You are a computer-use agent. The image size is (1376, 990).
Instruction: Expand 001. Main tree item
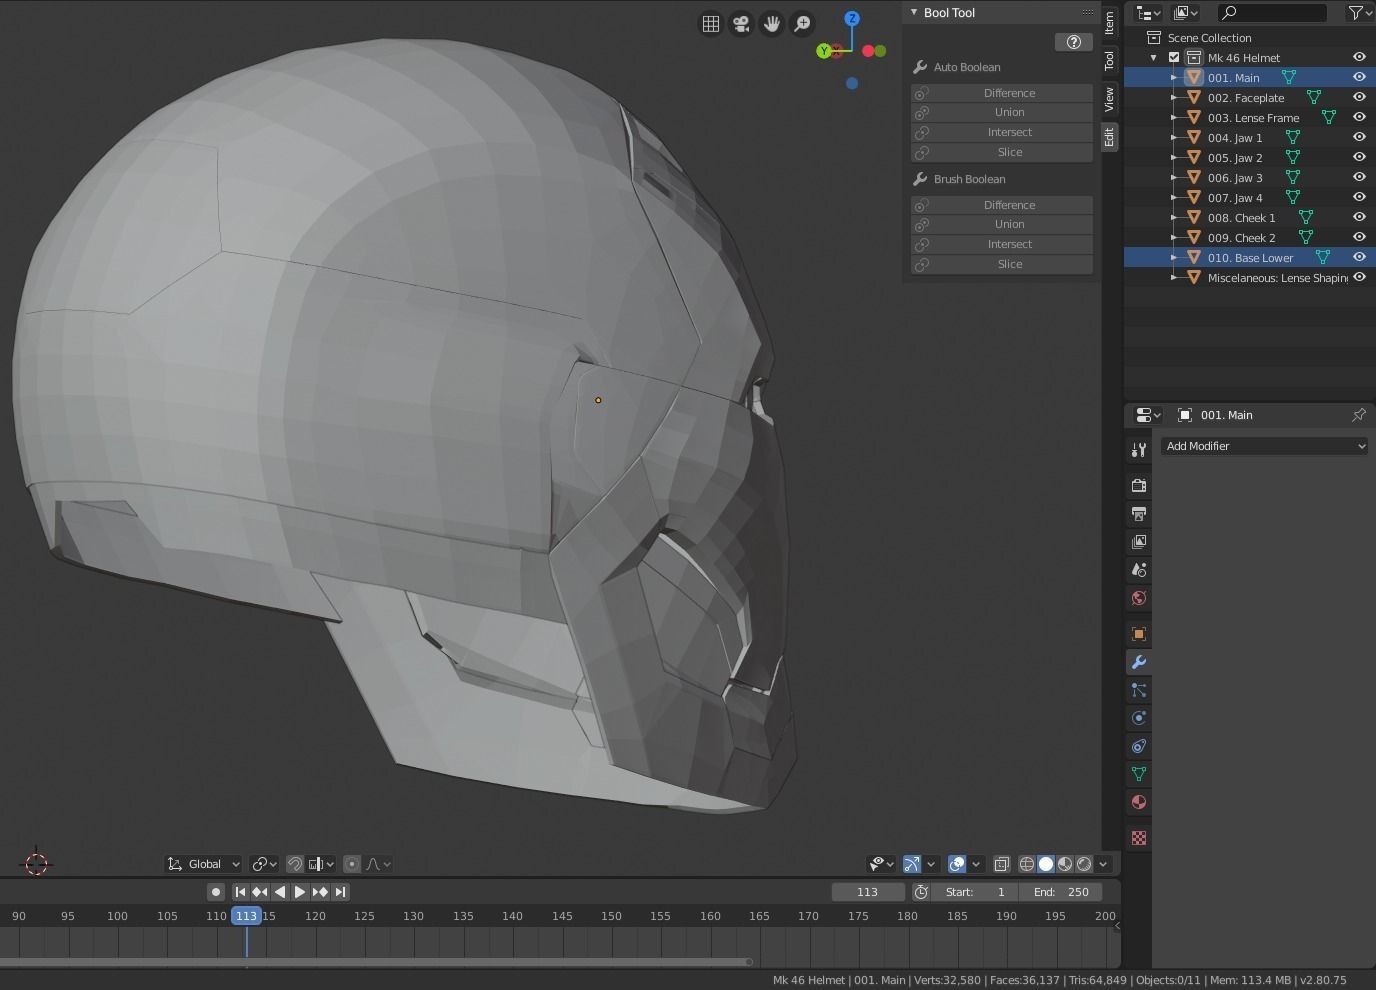[1175, 77]
